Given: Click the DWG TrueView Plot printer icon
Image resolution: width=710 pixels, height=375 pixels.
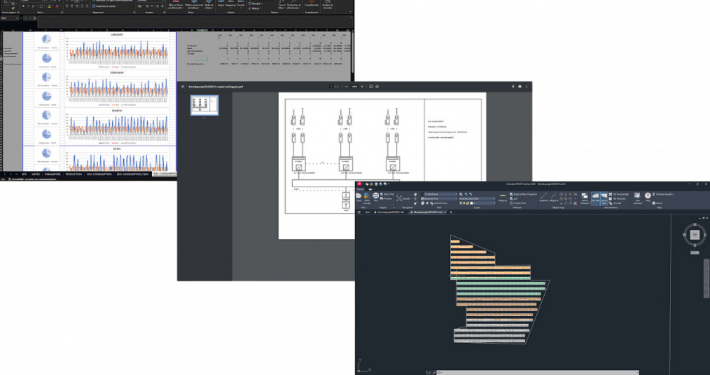Looking at the screenshot, I should click(376, 197).
